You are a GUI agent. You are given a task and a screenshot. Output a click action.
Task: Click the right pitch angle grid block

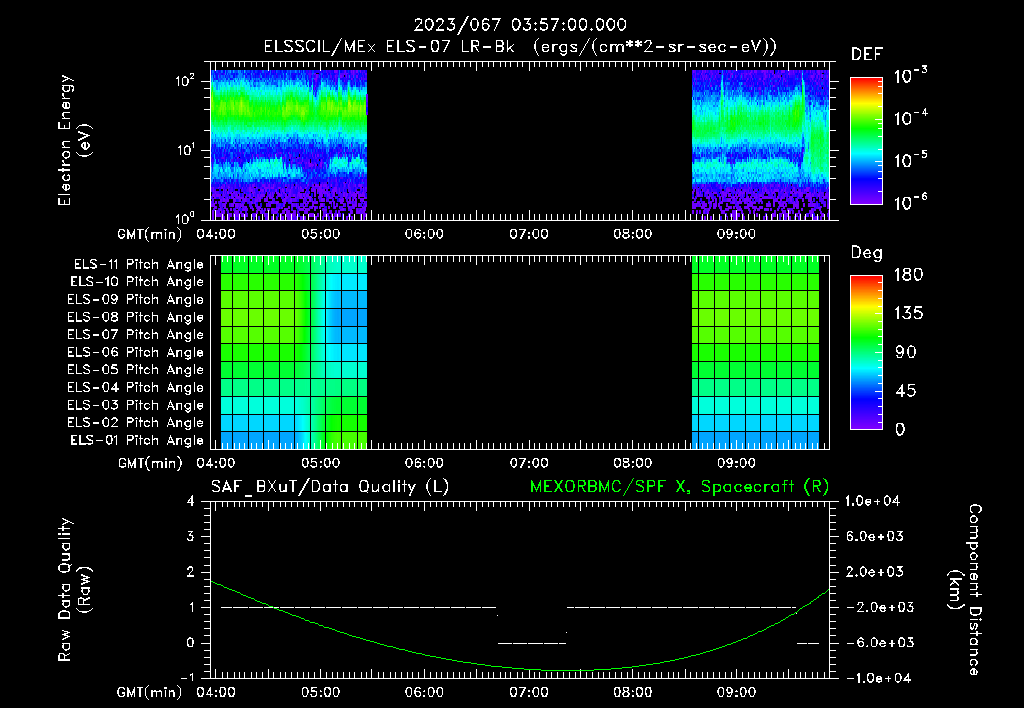click(756, 353)
